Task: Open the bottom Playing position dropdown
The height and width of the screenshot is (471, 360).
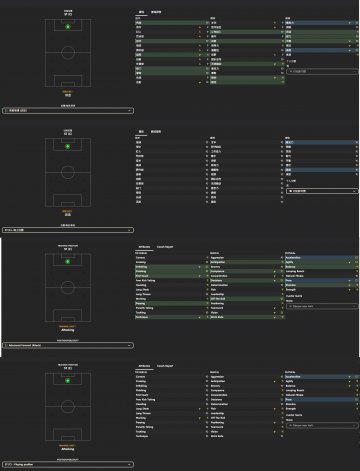Action: tap(68, 464)
